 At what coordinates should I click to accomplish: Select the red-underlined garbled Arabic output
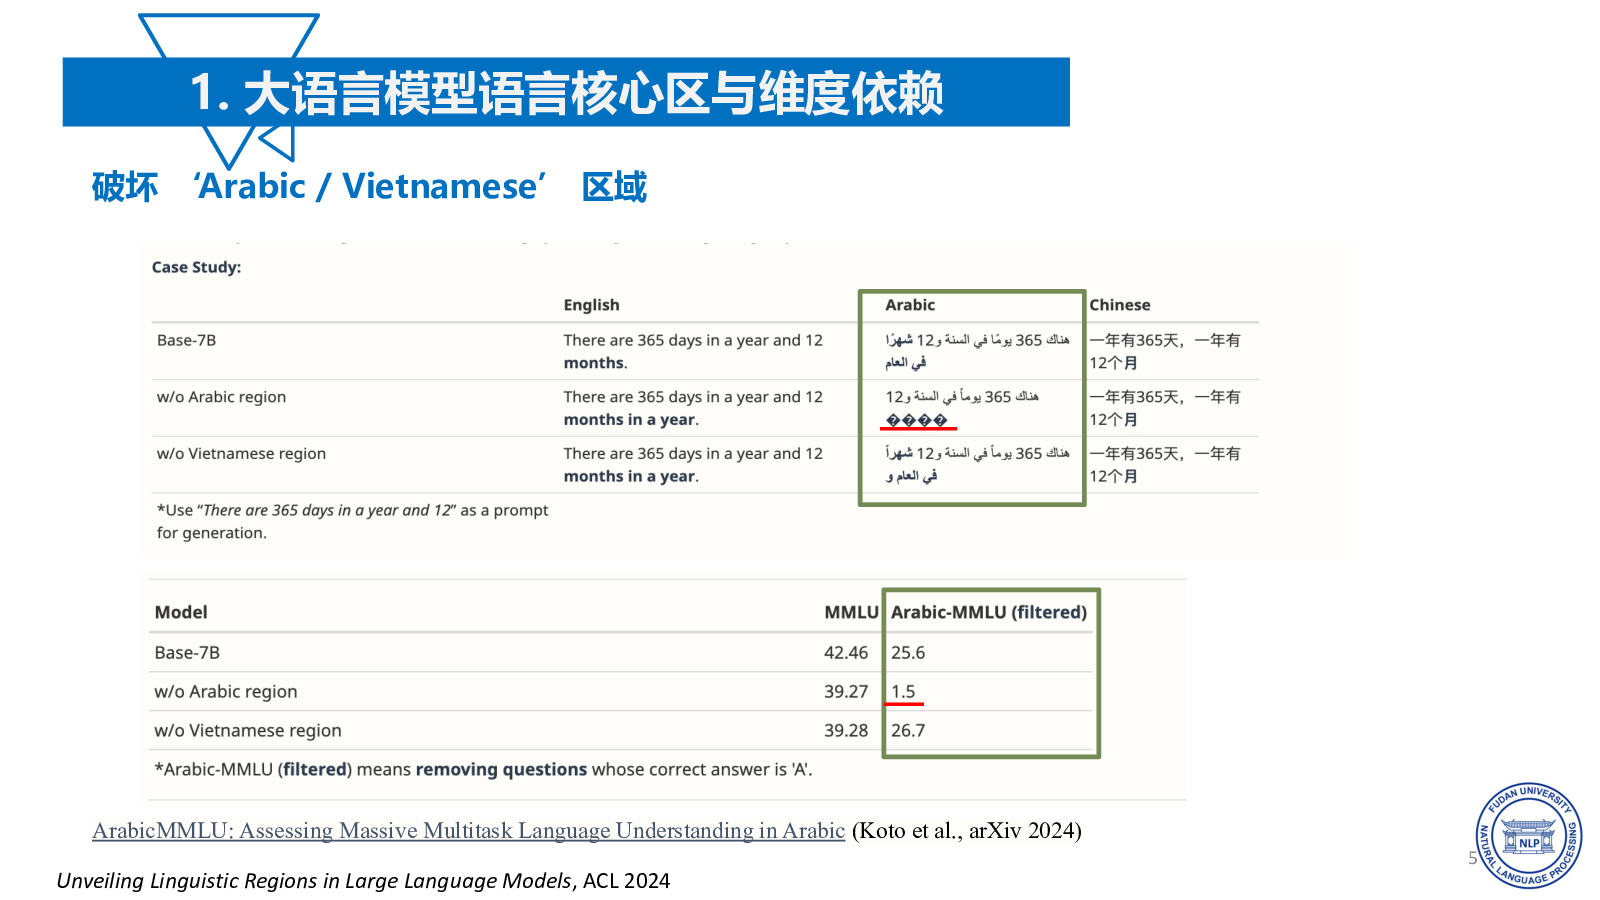pos(917,421)
